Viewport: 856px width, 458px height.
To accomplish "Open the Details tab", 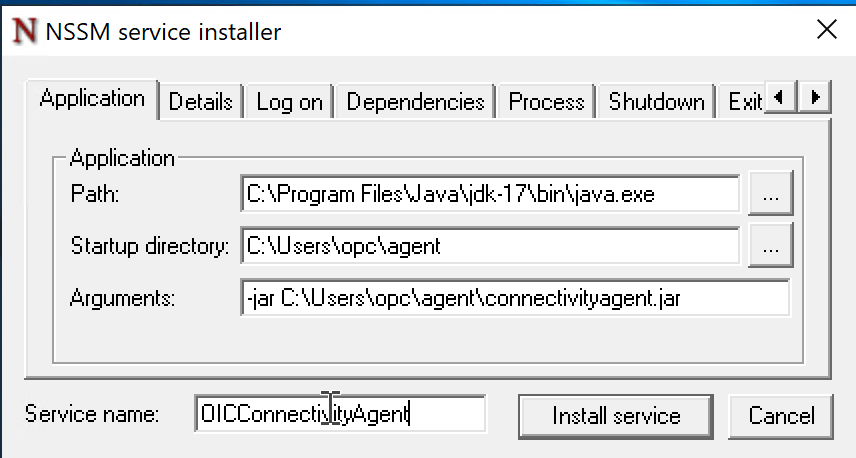I will point(200,102).
